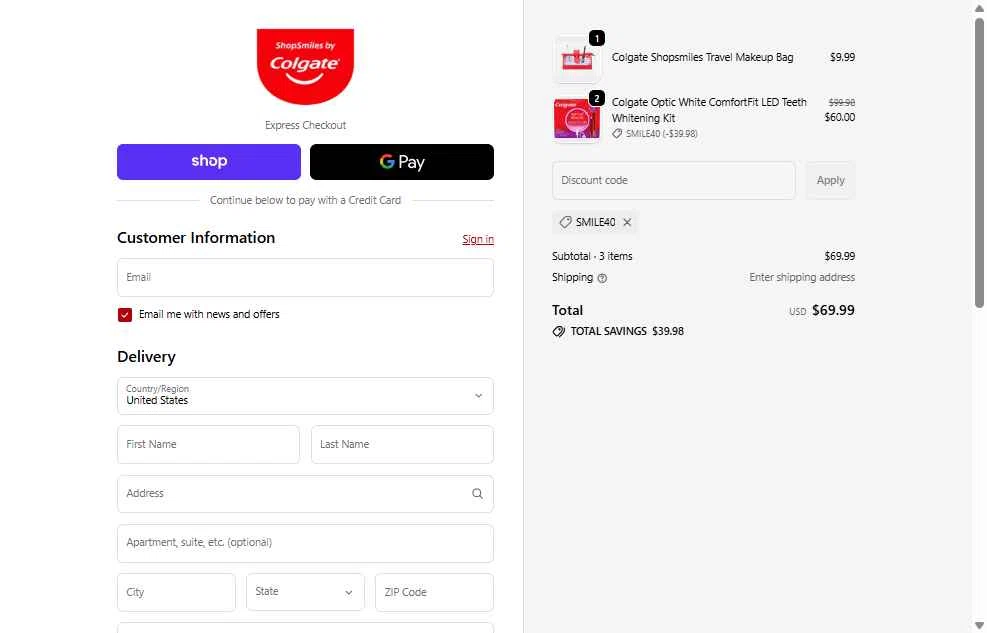Click the $9.99 Makeup Bag price

[842, 57]
